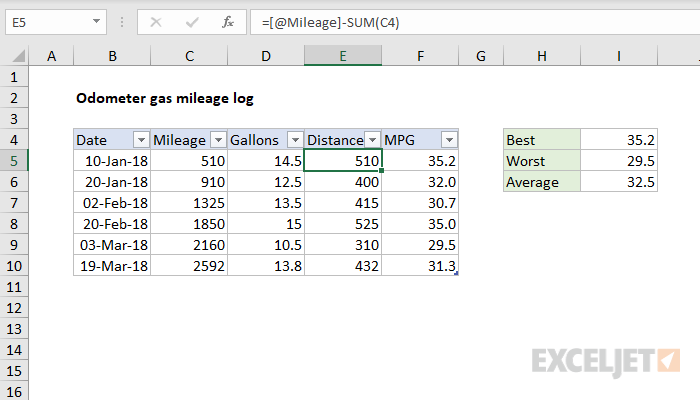Open the Insert Function fx button
The height and width of the screenshot is (400, 700).
click(x=228, y=22)
